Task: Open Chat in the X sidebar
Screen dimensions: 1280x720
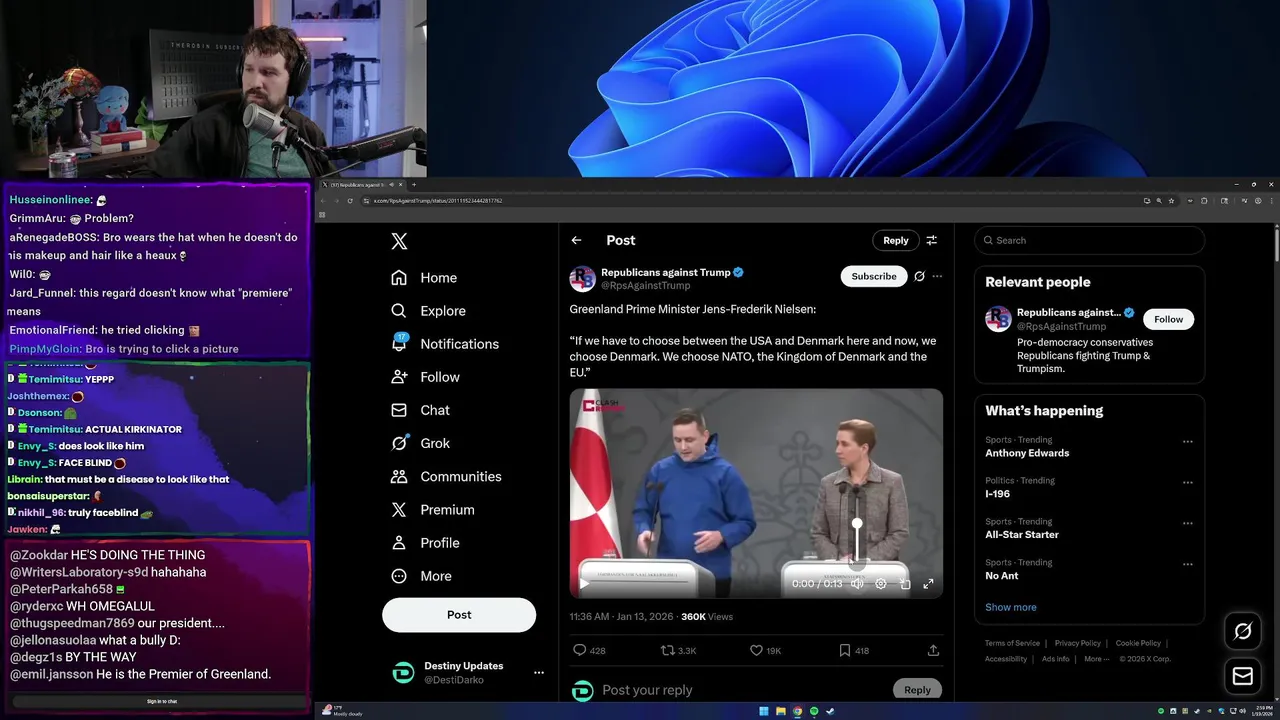Action: (420, 410)
